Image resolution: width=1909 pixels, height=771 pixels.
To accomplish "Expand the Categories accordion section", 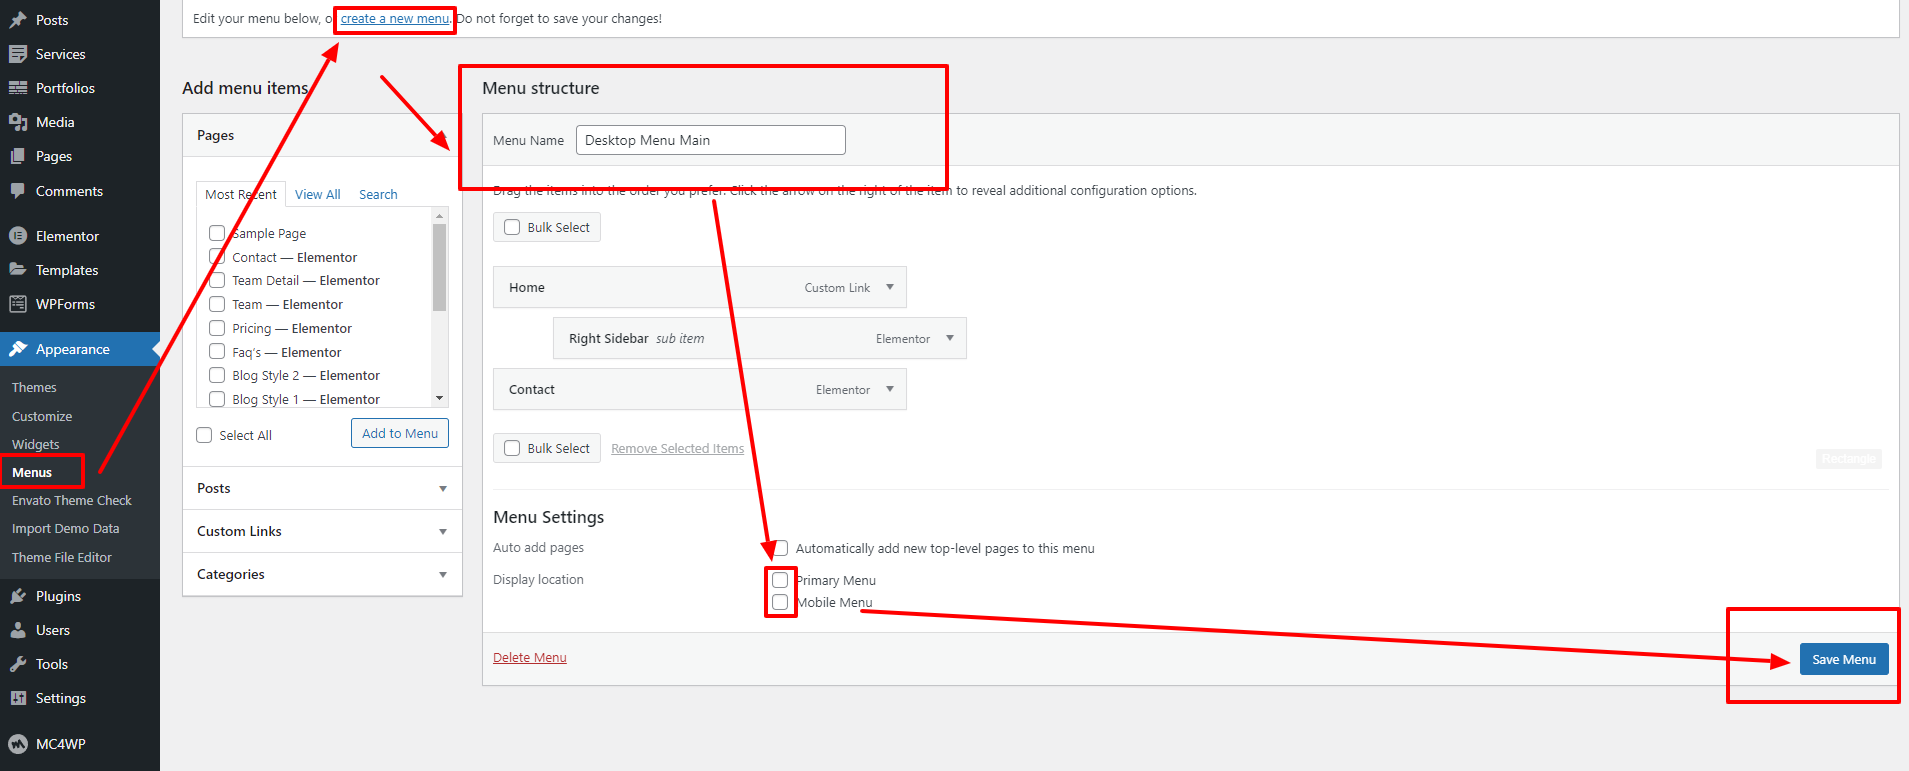I will pyautogui.click(x=442, y=574).
